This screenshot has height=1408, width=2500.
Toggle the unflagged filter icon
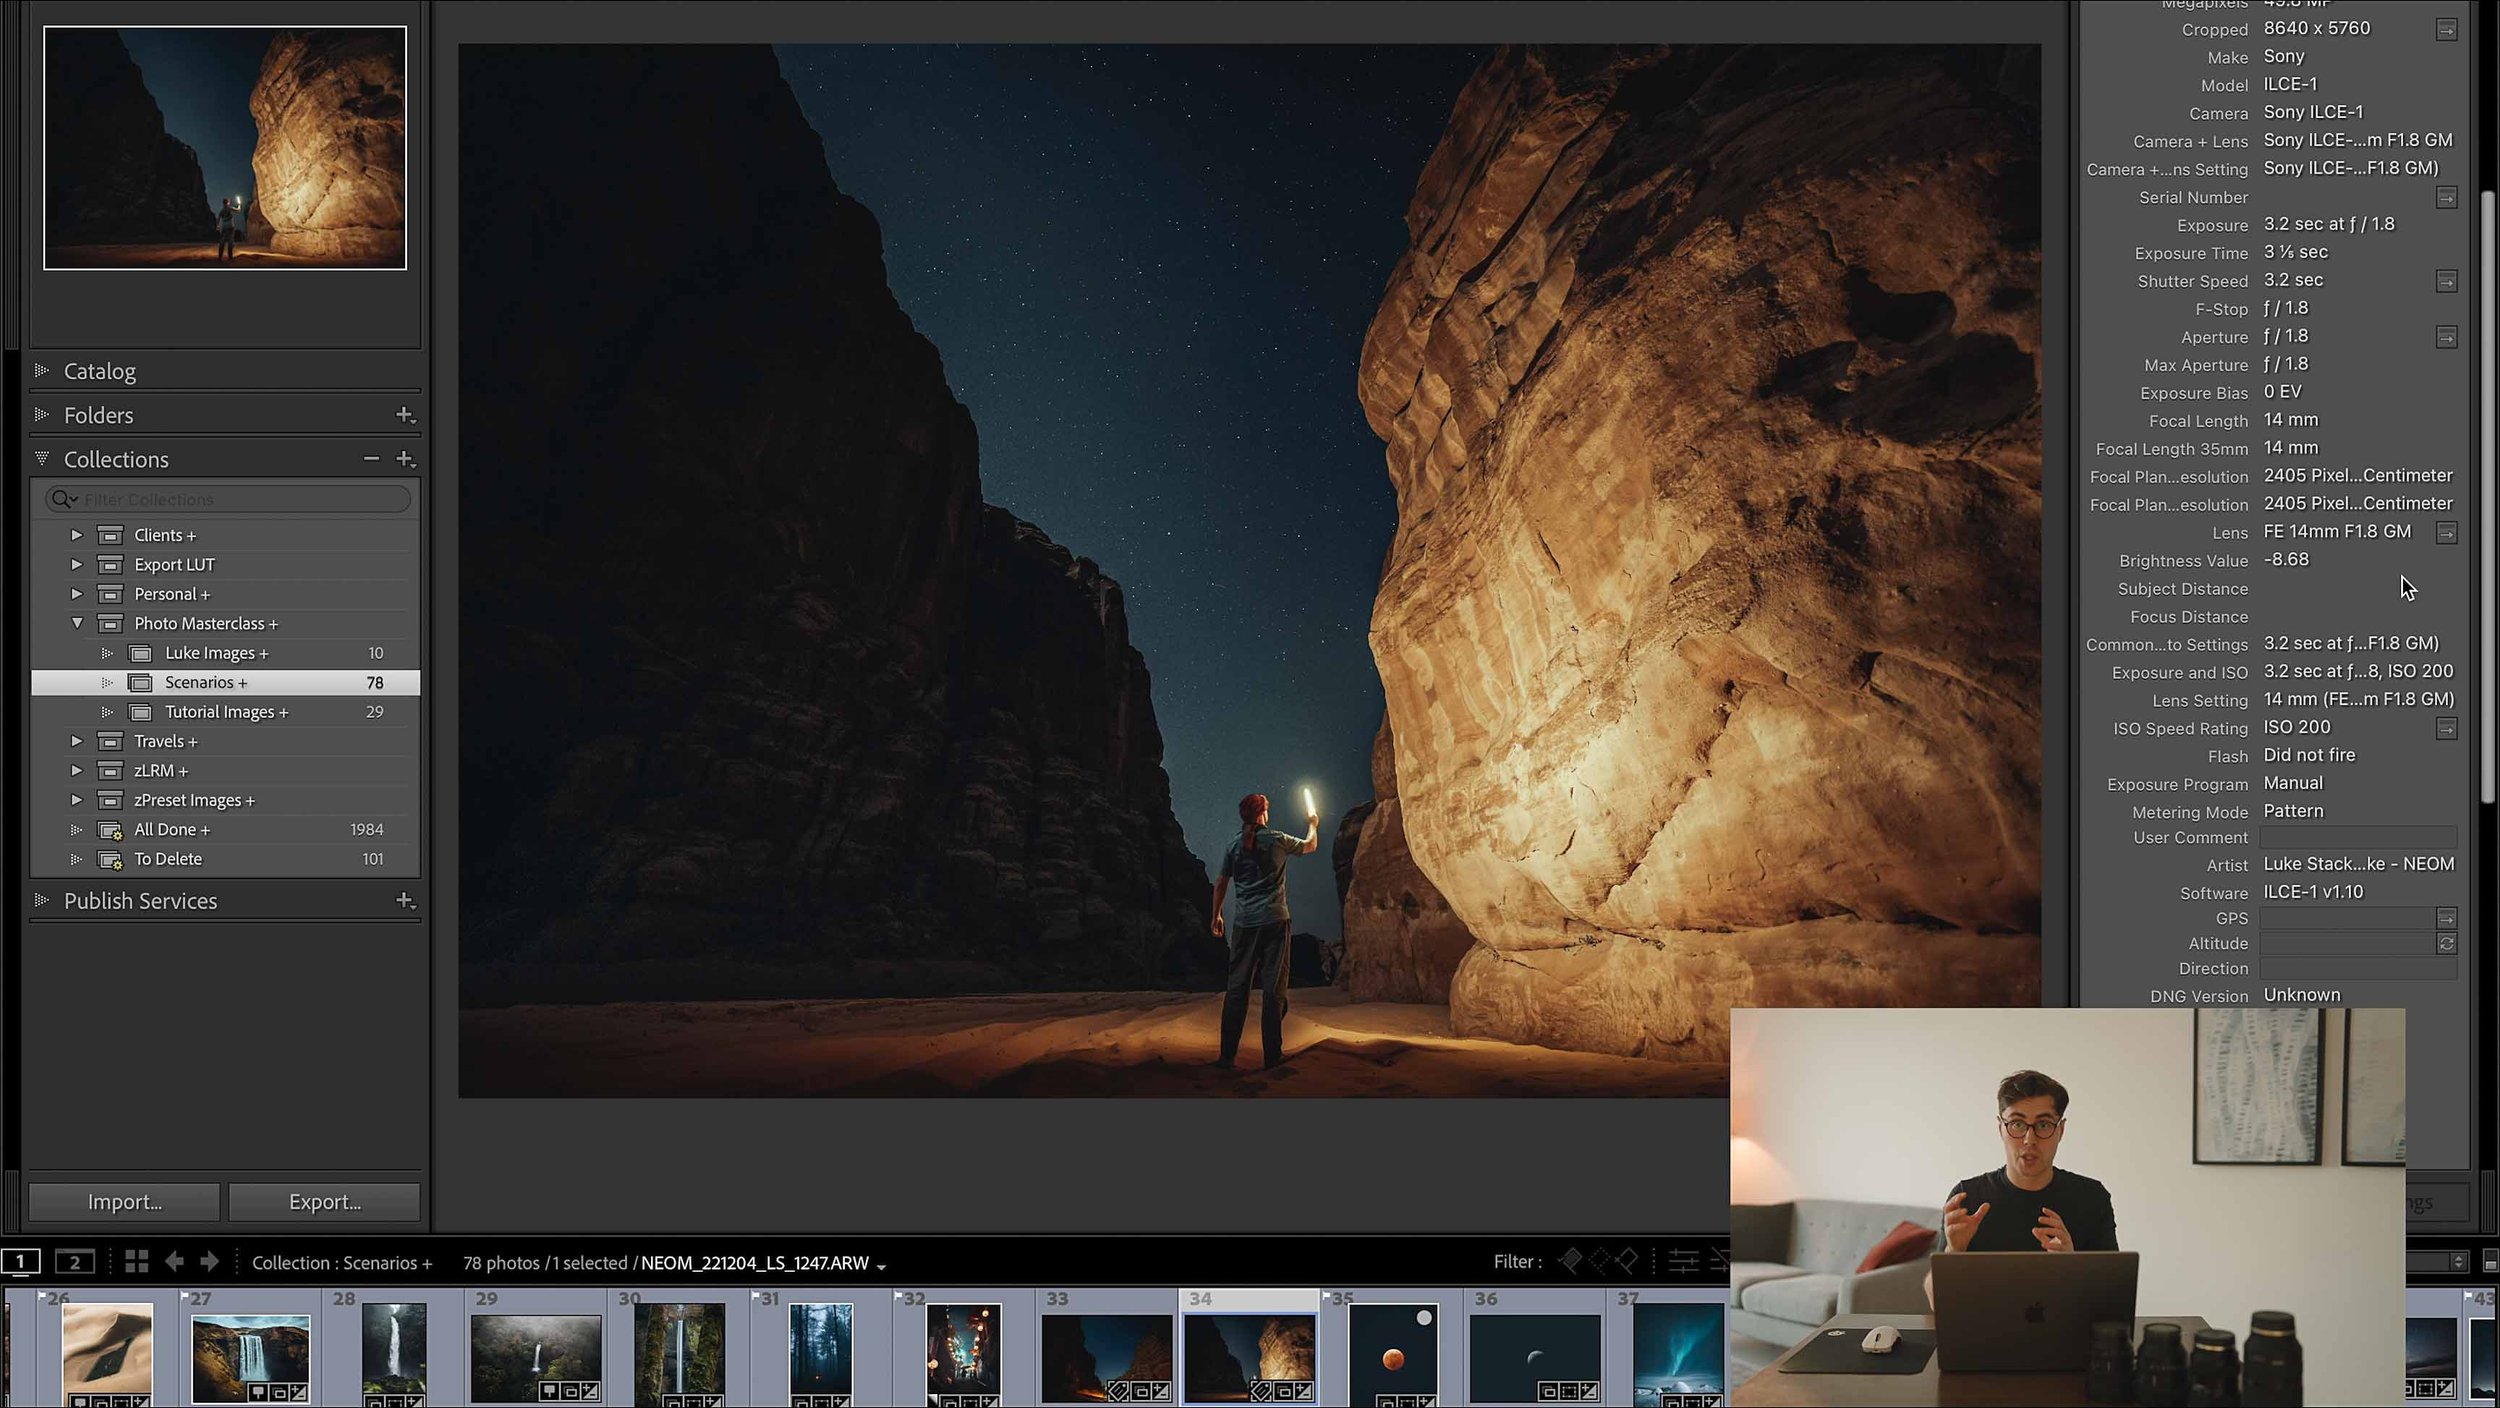(x=1599, y=1262)
